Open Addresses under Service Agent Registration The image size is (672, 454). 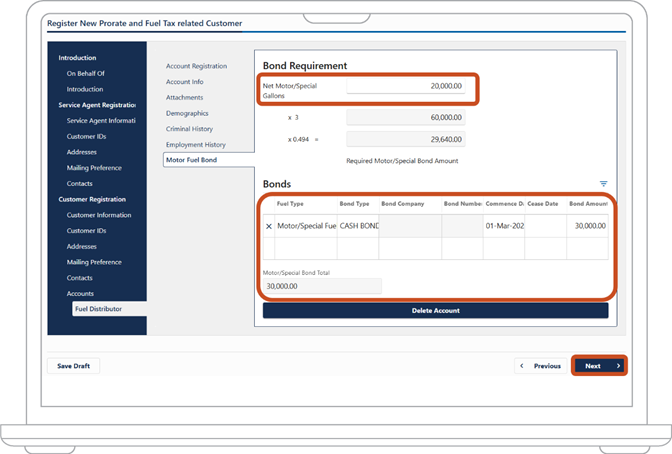click(x=81, y=152)
